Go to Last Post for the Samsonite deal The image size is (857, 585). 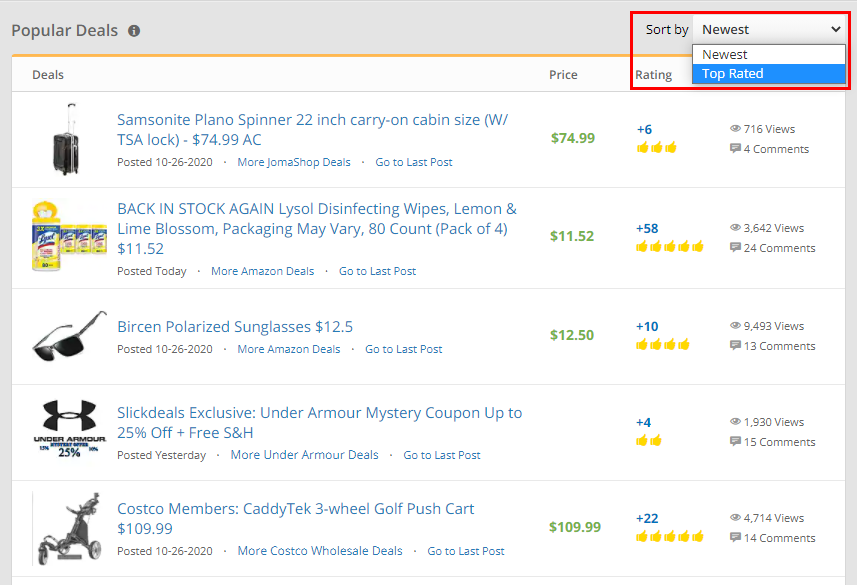414,162
